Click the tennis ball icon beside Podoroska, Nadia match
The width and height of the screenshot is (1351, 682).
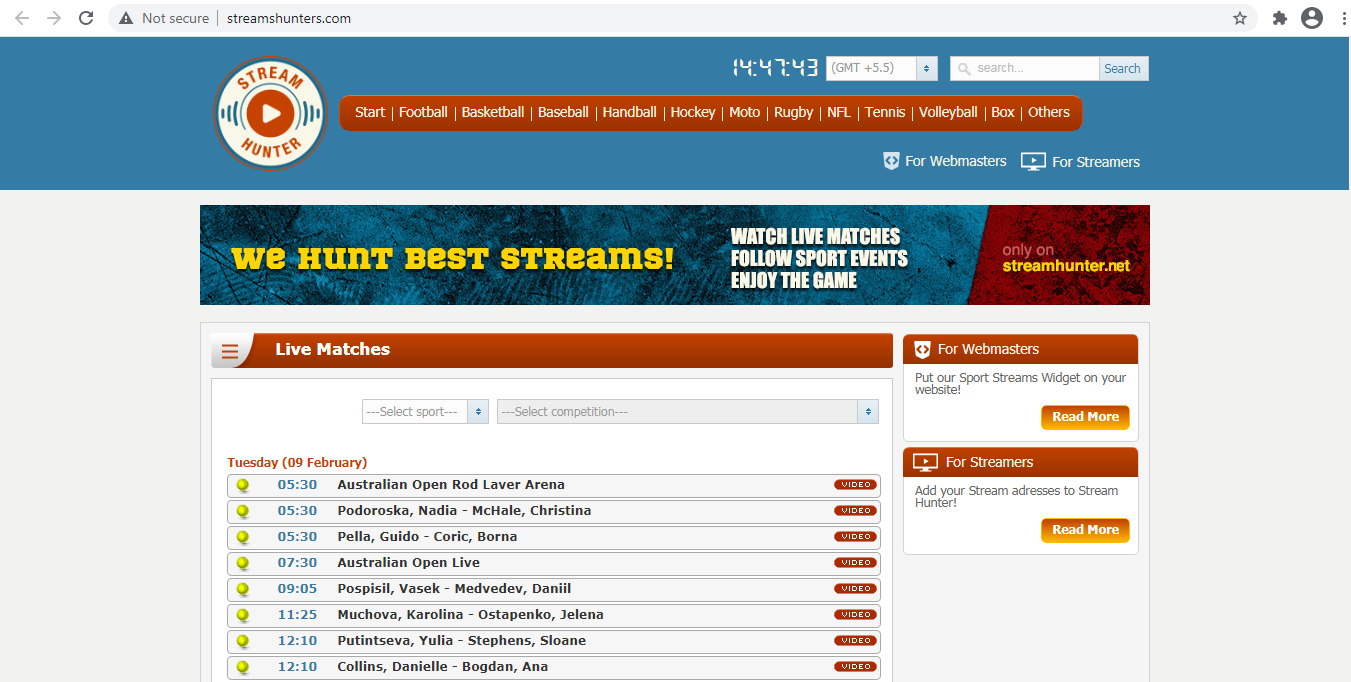[x=242, y=512]
